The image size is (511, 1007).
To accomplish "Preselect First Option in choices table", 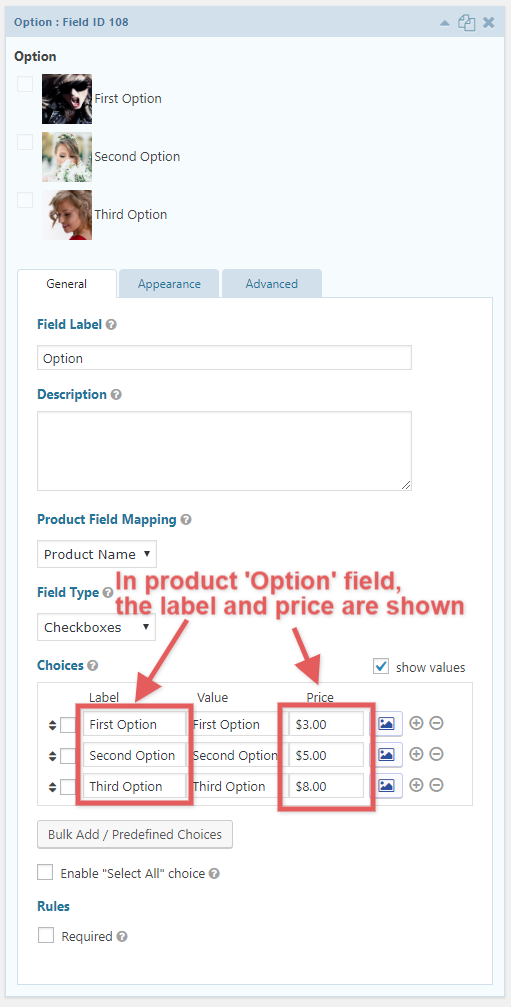I will coord(68,725).
